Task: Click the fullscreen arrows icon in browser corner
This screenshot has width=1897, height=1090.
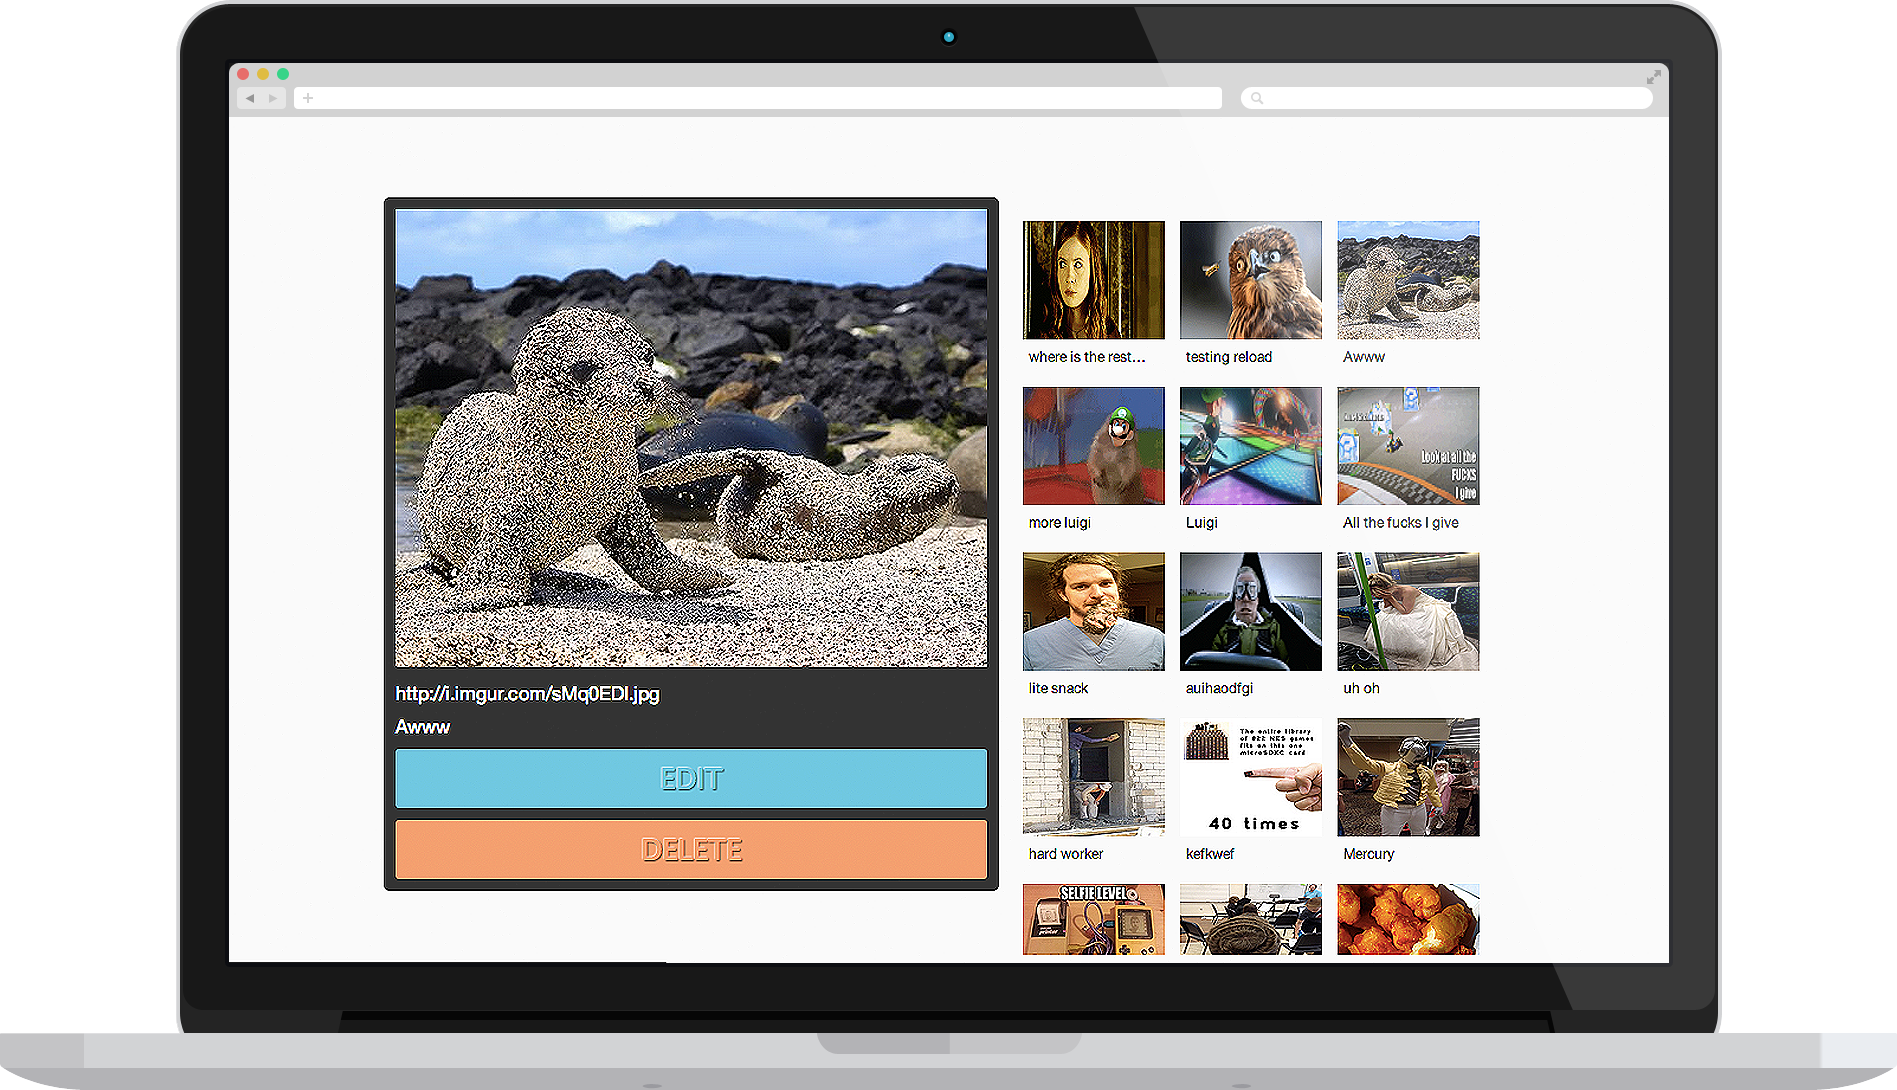Action: pyautogui.click(x=1654, y=76)
